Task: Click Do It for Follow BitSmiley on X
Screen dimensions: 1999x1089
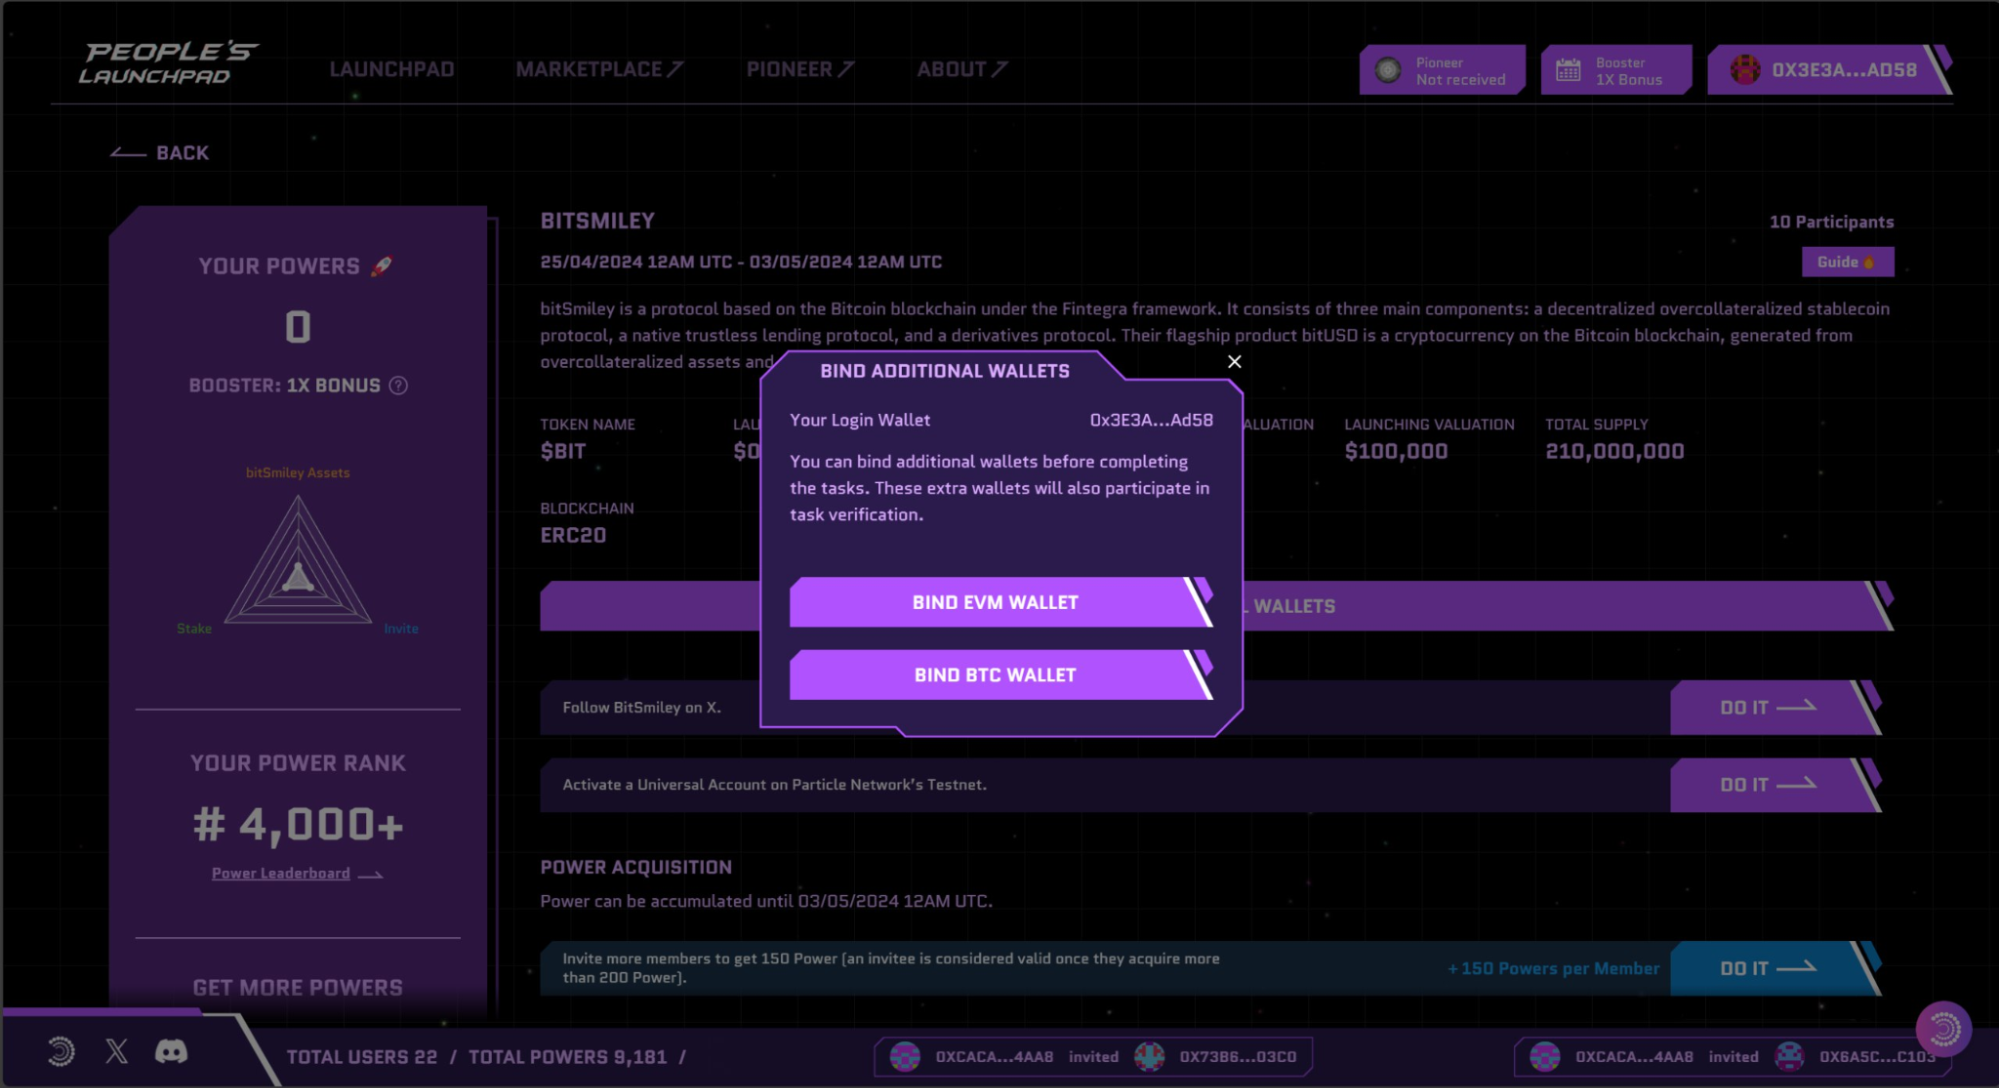Action: tap(1767, 707)
